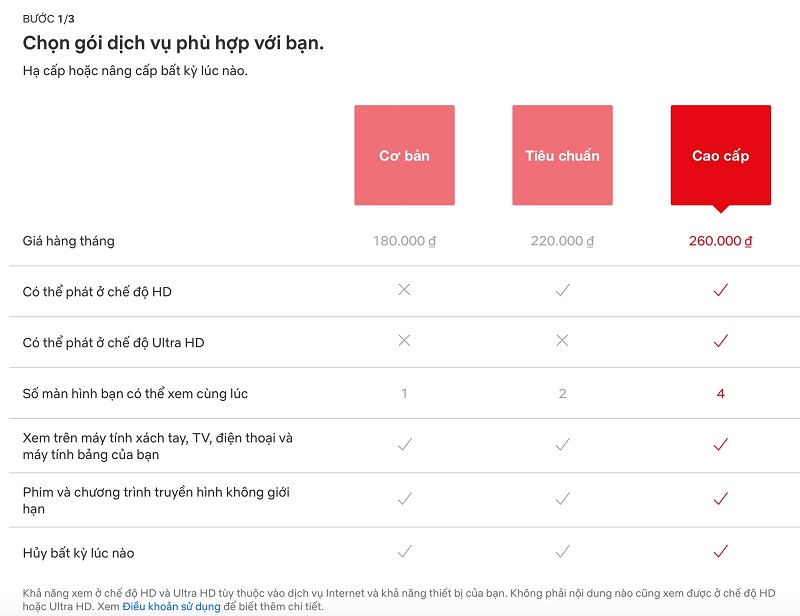800x616 pixels.
Task: Click the HD checkmark under Tiêu chuẩn
Action: click(x=562, y=290)
